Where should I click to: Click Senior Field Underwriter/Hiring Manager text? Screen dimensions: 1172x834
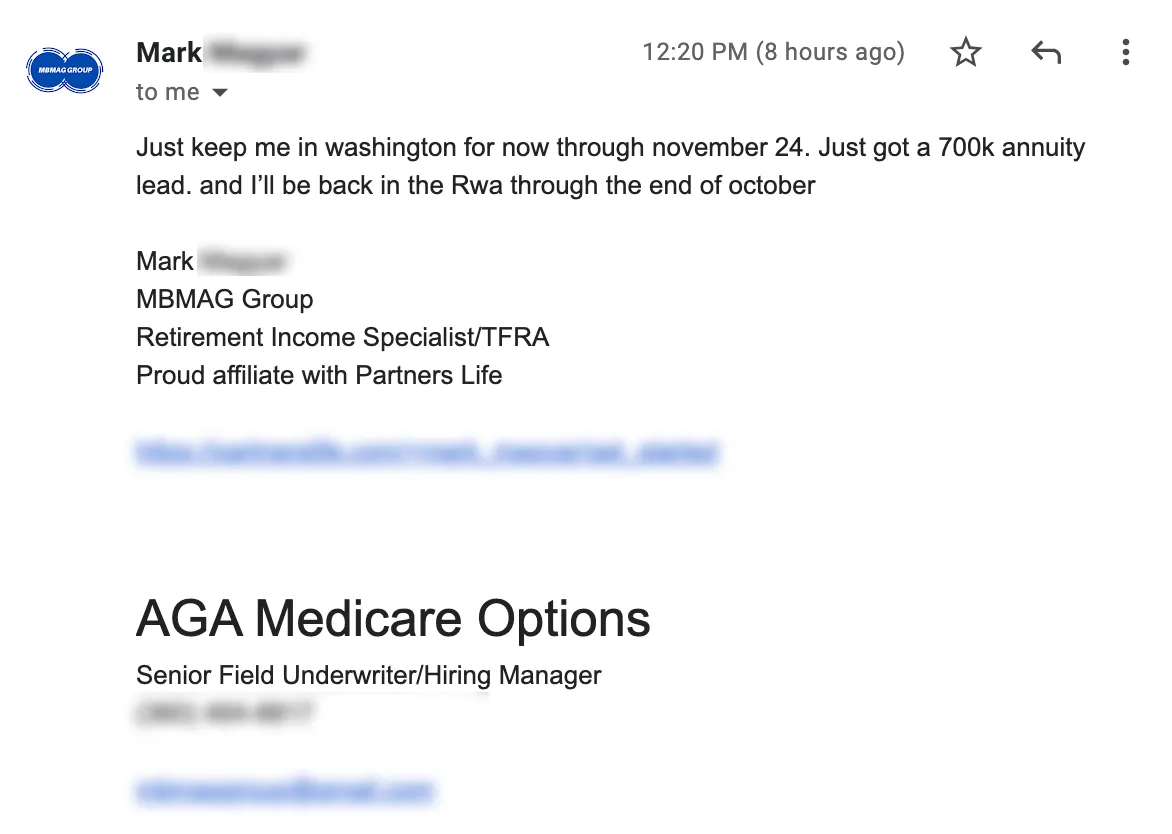368,676
